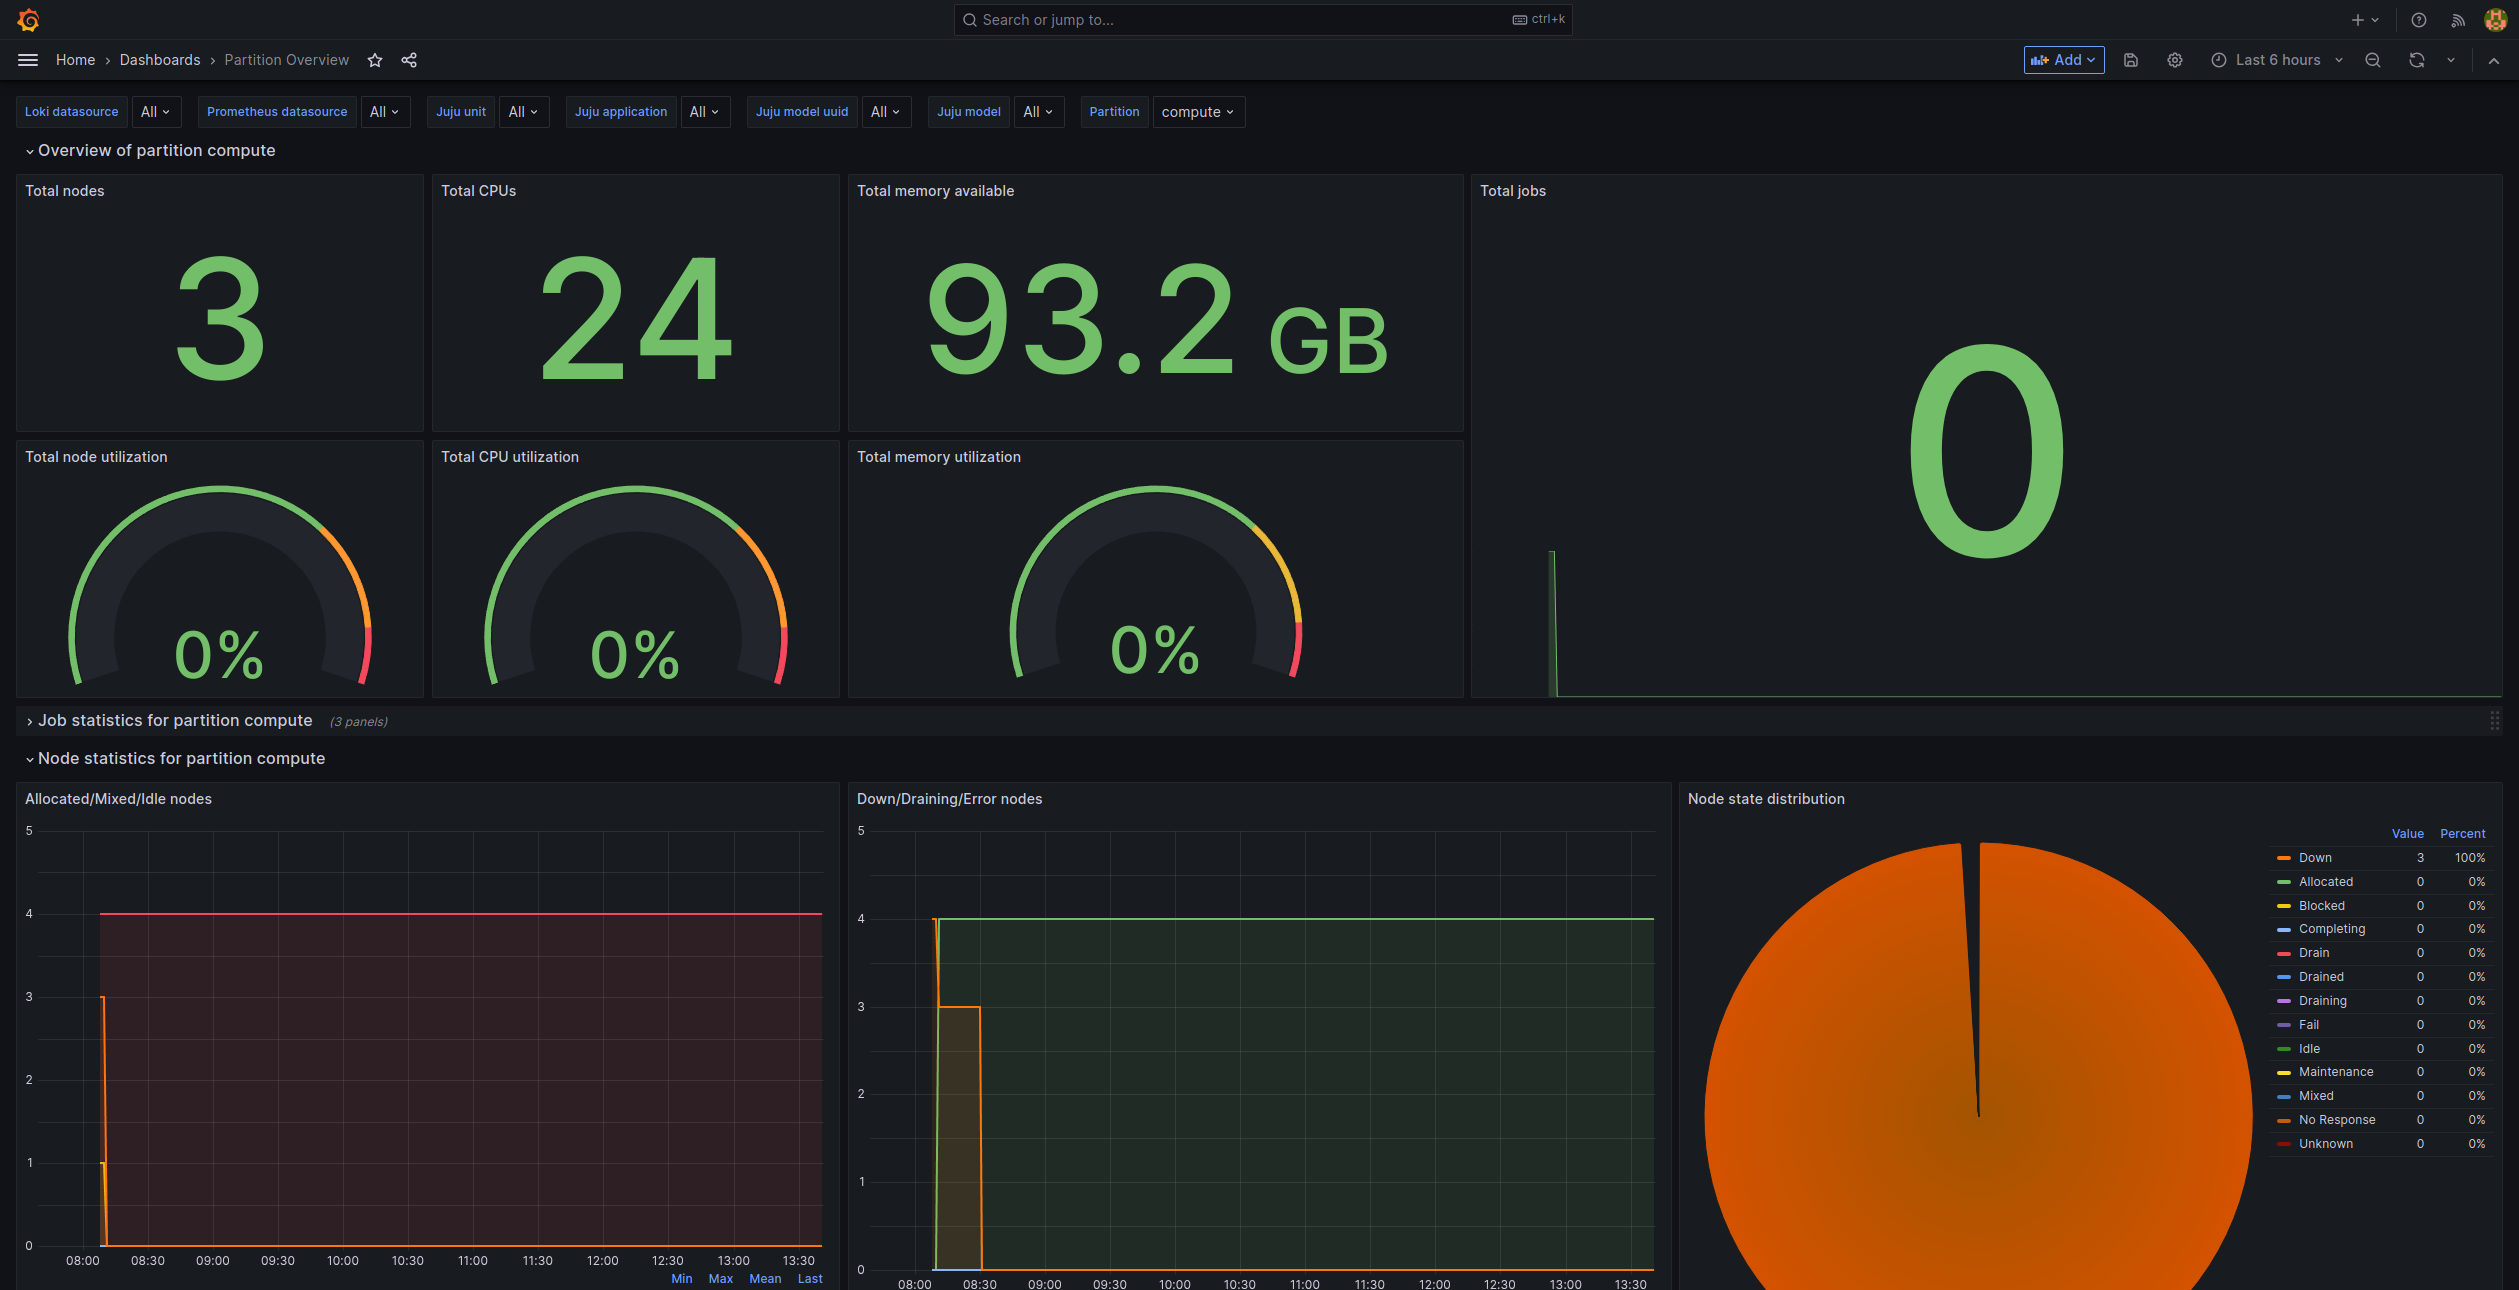Open the help question mark icon

point(2419,20)
